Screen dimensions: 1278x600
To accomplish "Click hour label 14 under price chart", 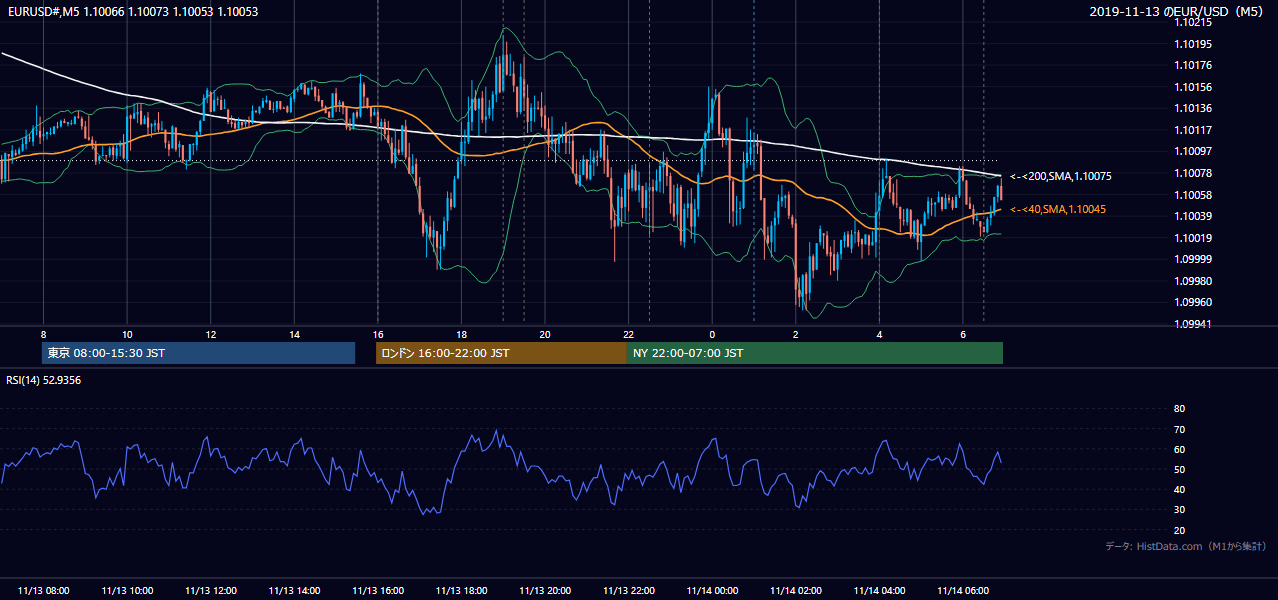I will 294,334.
